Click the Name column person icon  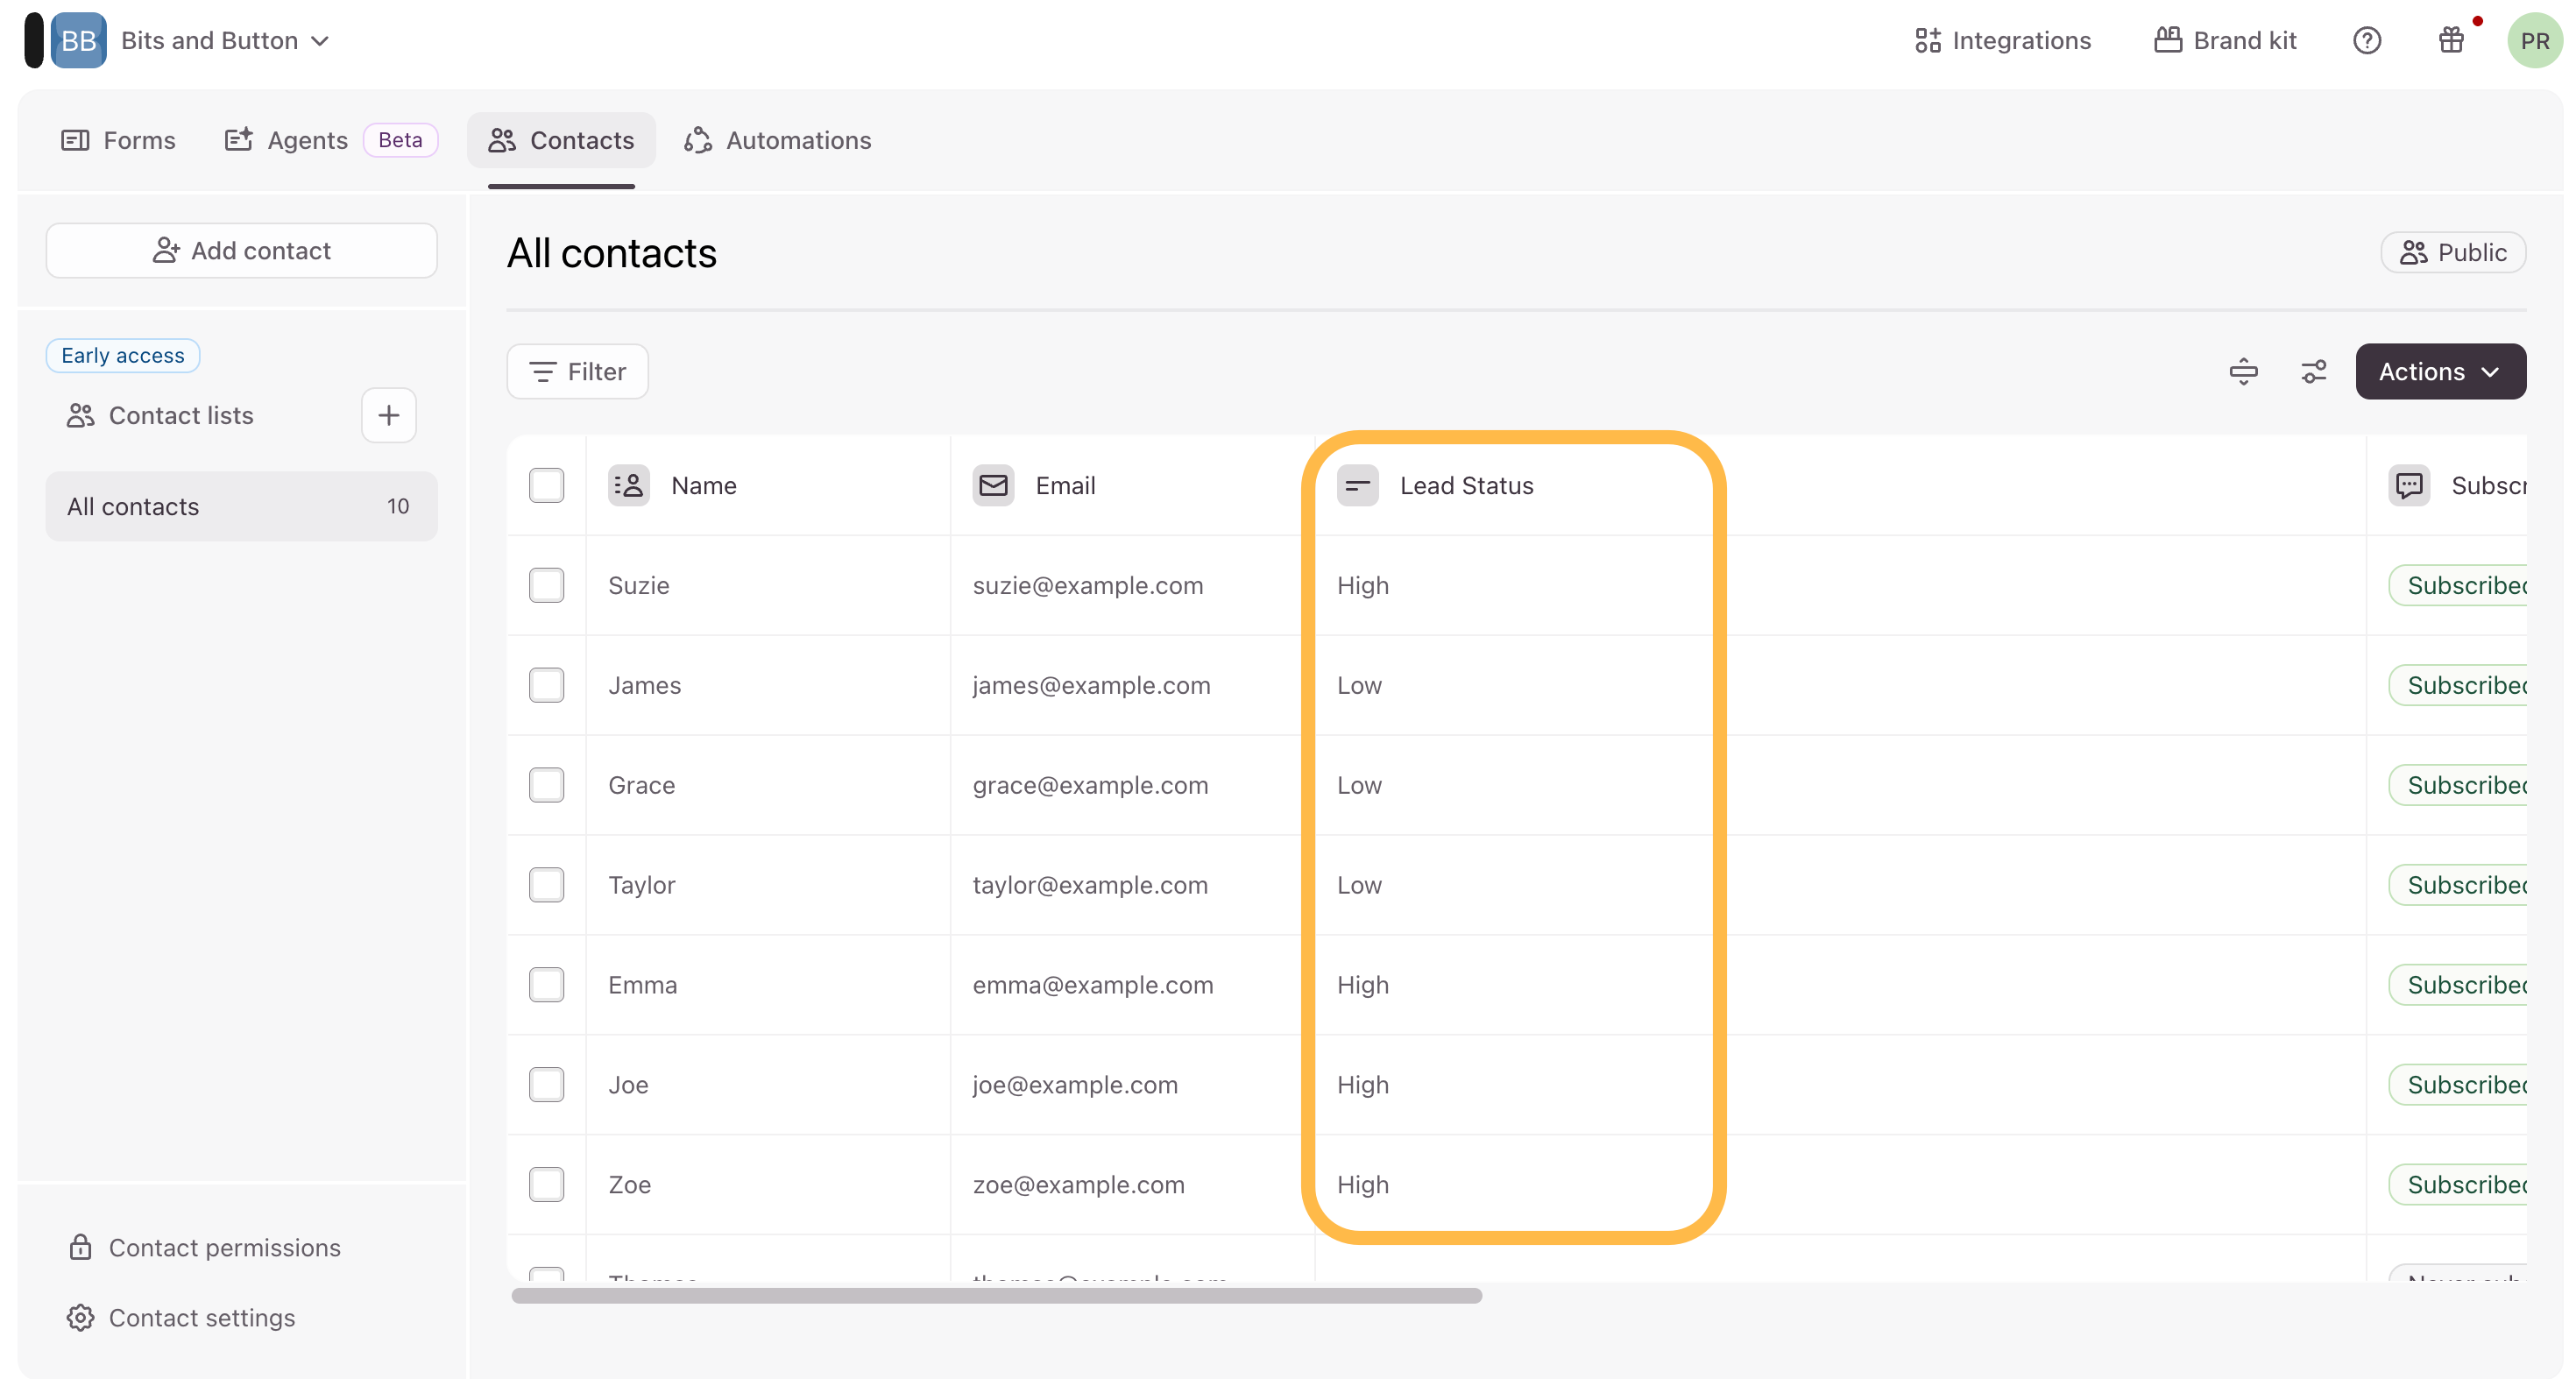pyautogui.click(x=628, y=486)
